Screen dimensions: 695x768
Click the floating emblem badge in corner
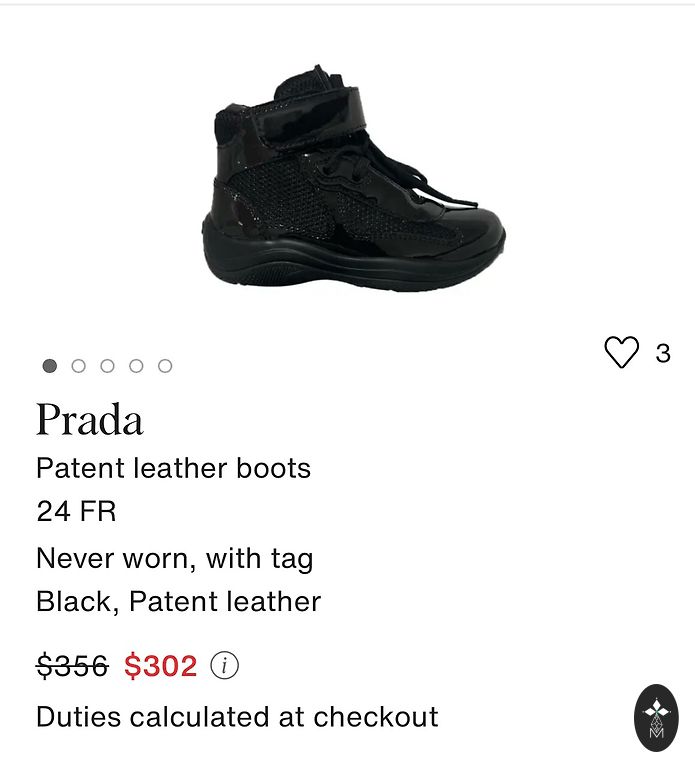point(656,718)
